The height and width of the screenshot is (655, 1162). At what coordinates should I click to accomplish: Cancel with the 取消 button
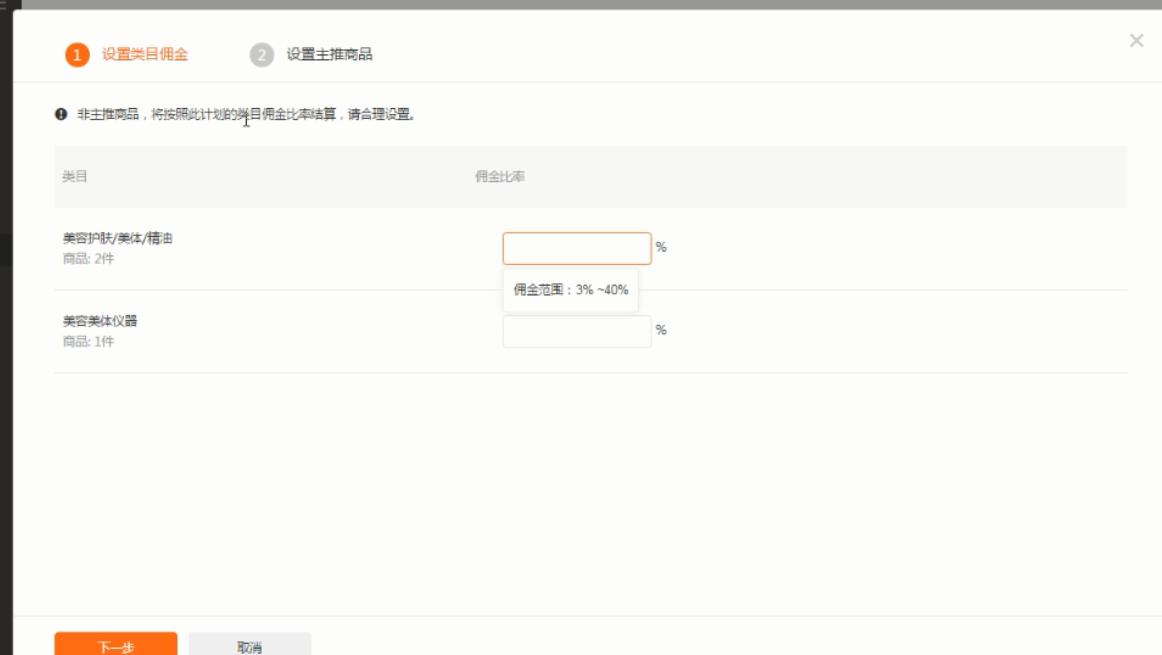click(249, 646)
